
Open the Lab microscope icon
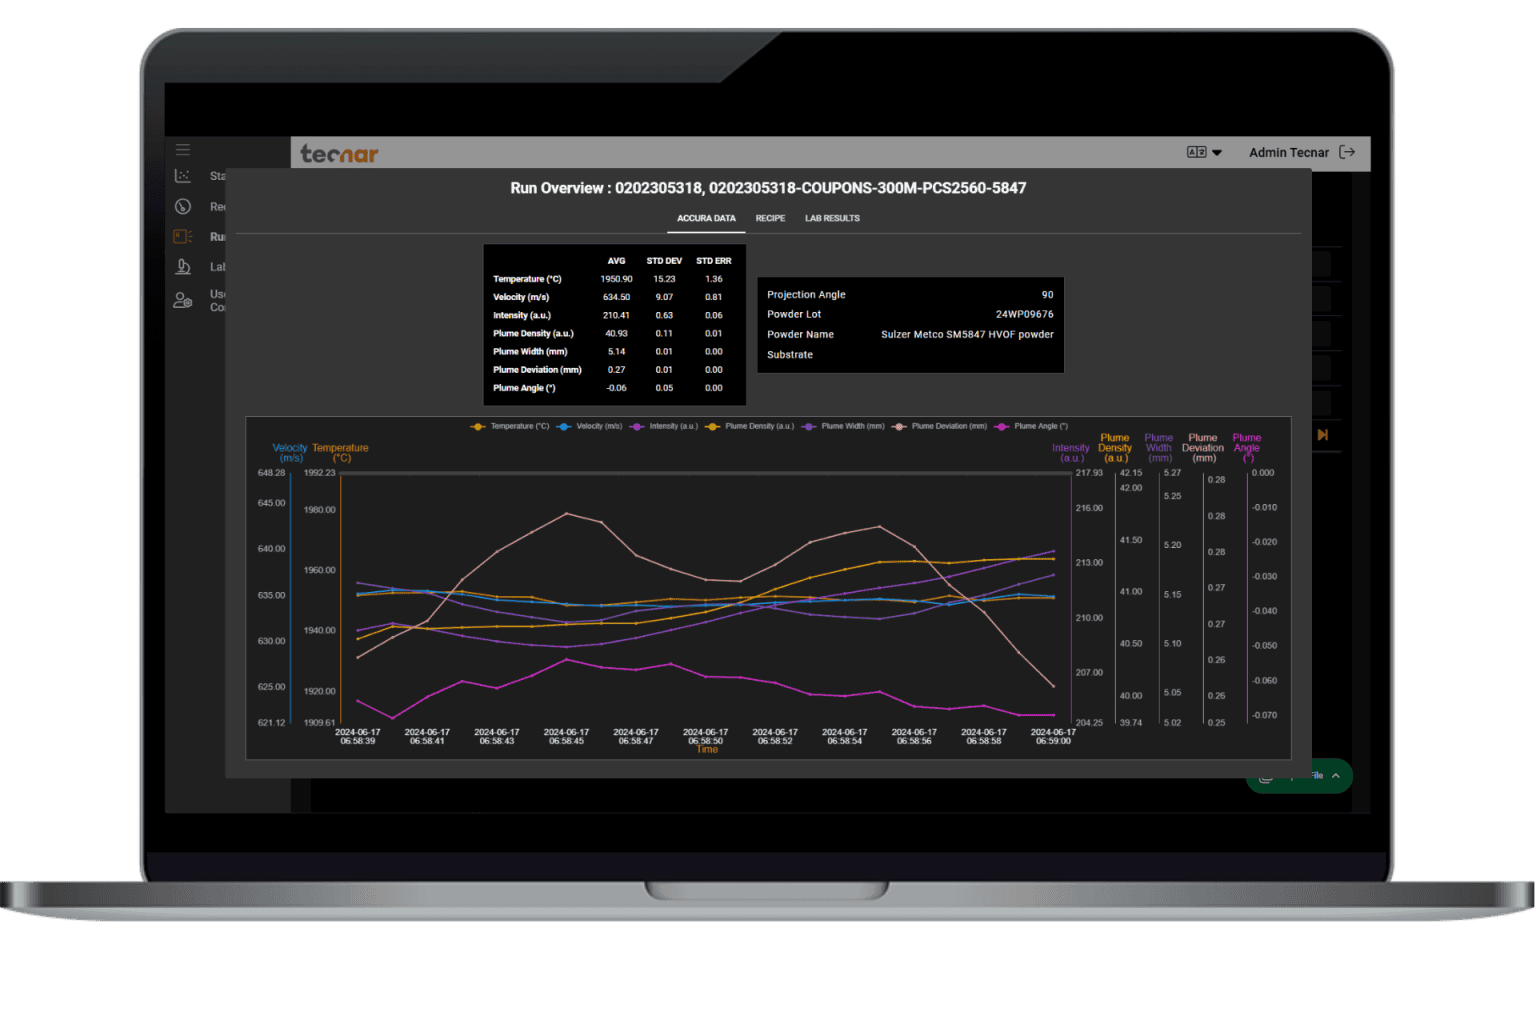point(183,267)
